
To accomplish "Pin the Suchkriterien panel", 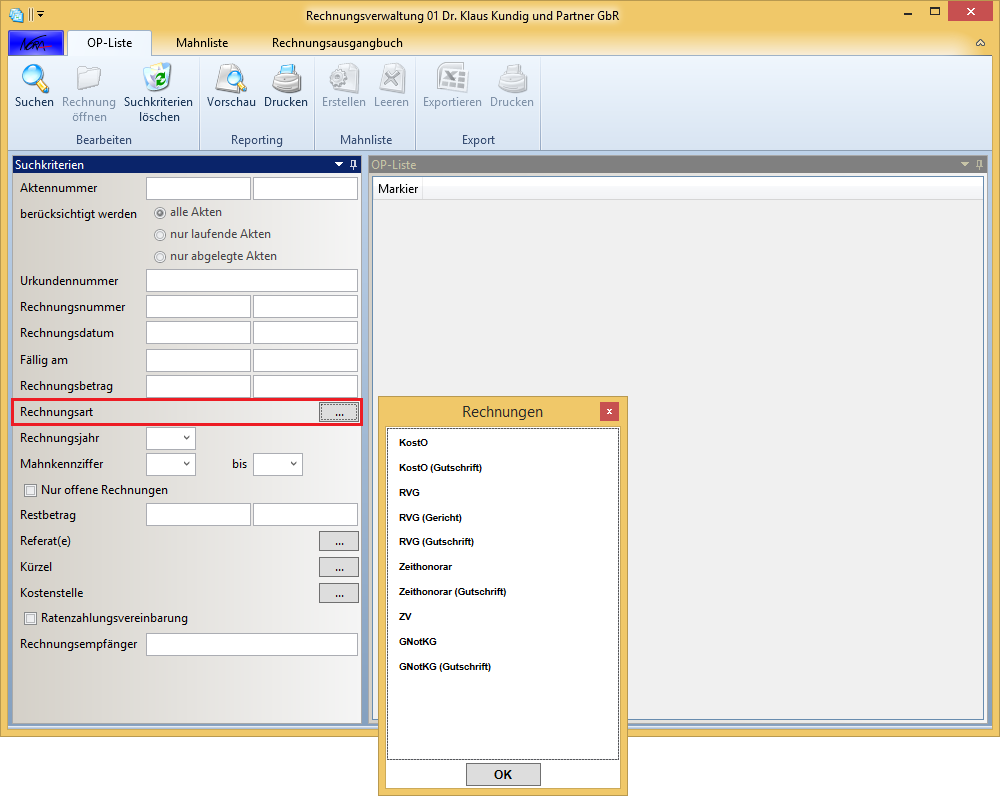I will tap(353, 164).
